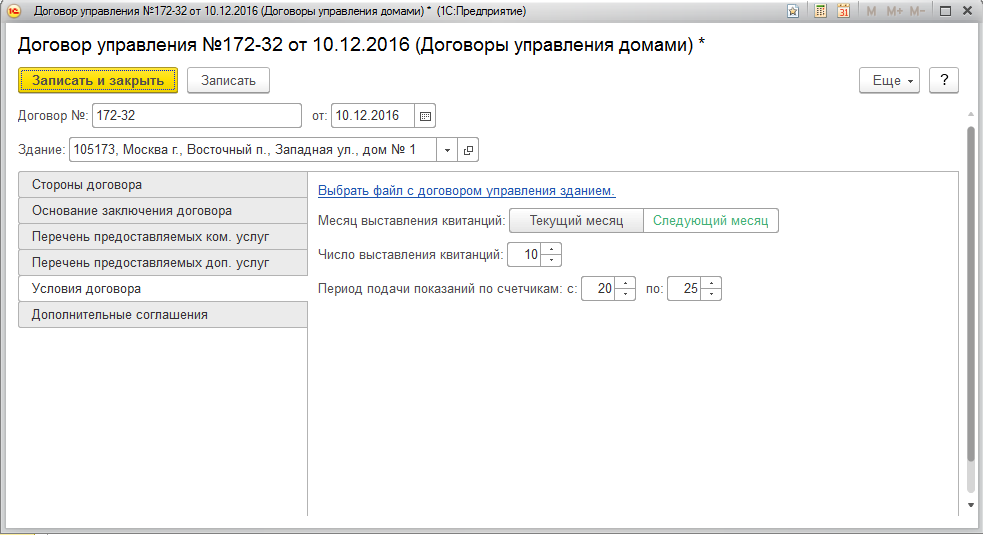Open the date picker next to 10.12.2016
The width and height of the screenshot is (983, 535).
425,116
